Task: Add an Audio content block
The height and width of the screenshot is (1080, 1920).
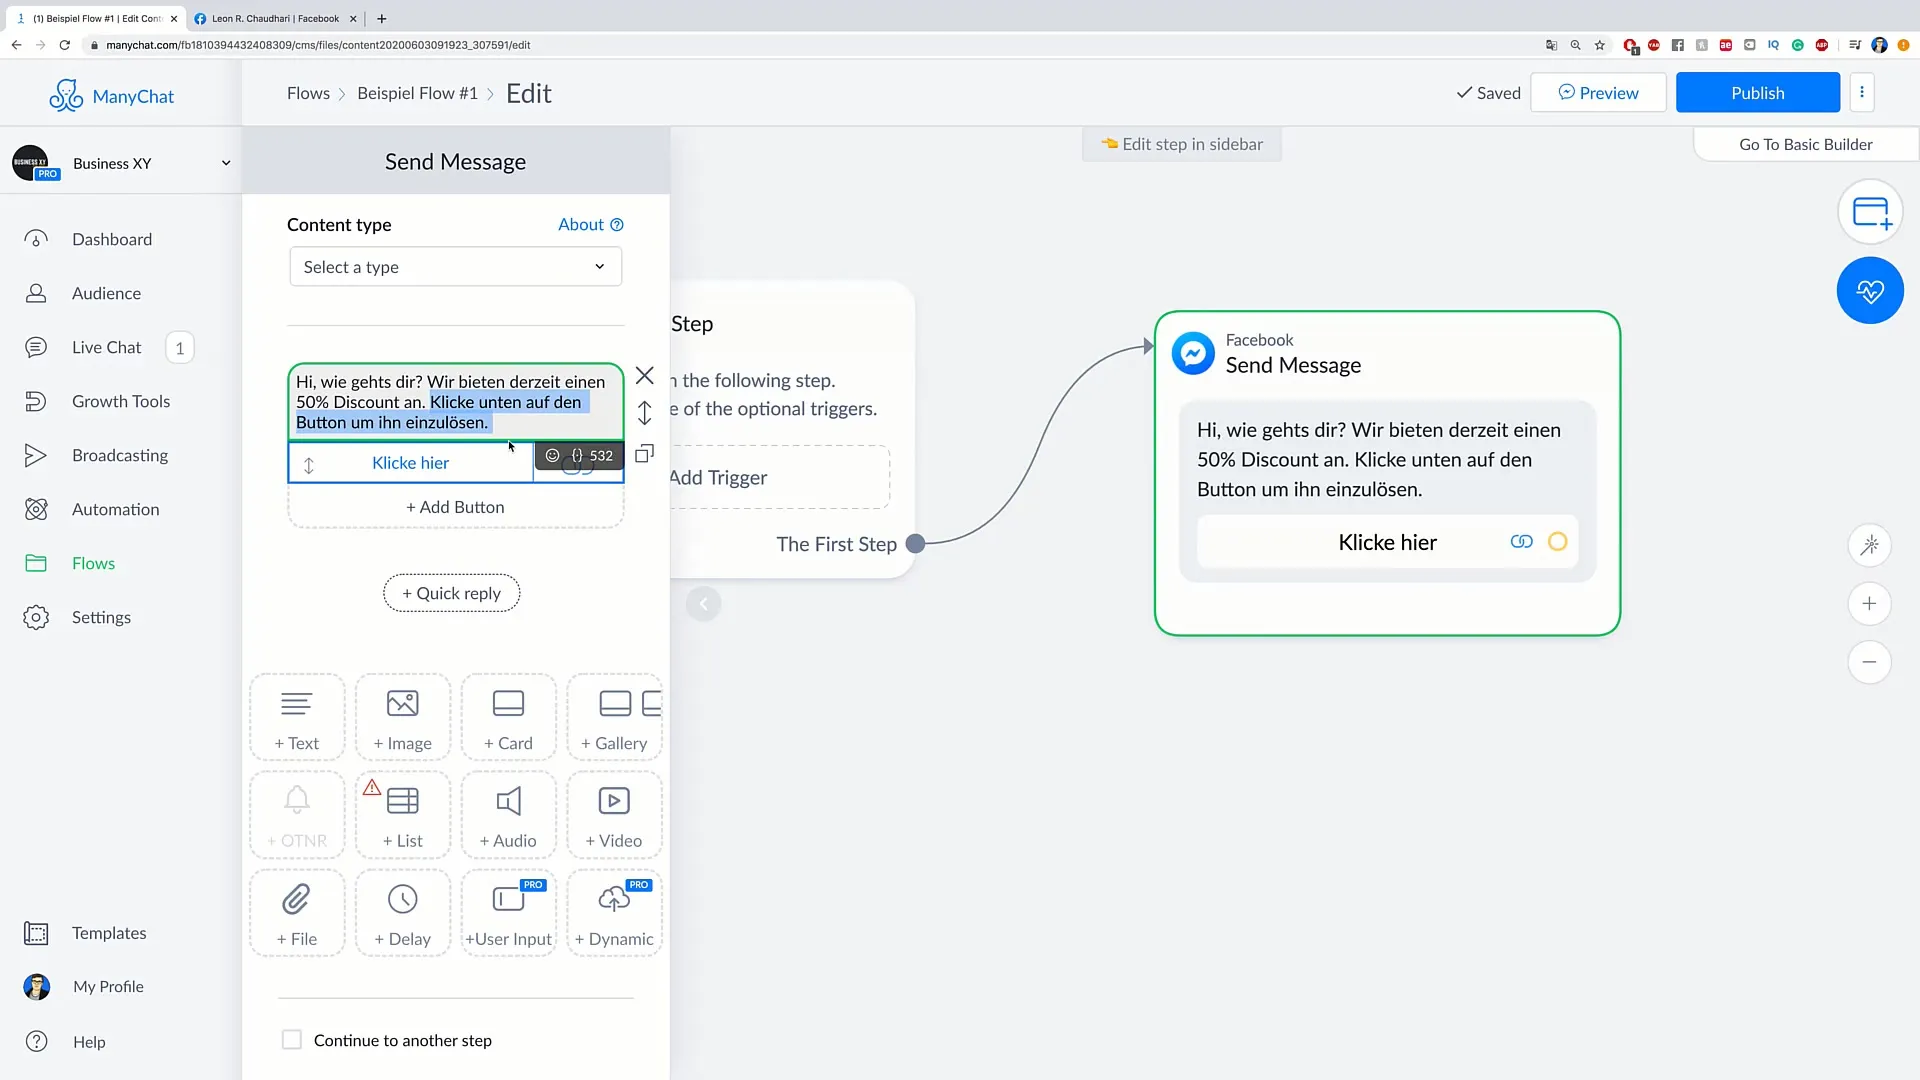Action: (x=508, y=815)
